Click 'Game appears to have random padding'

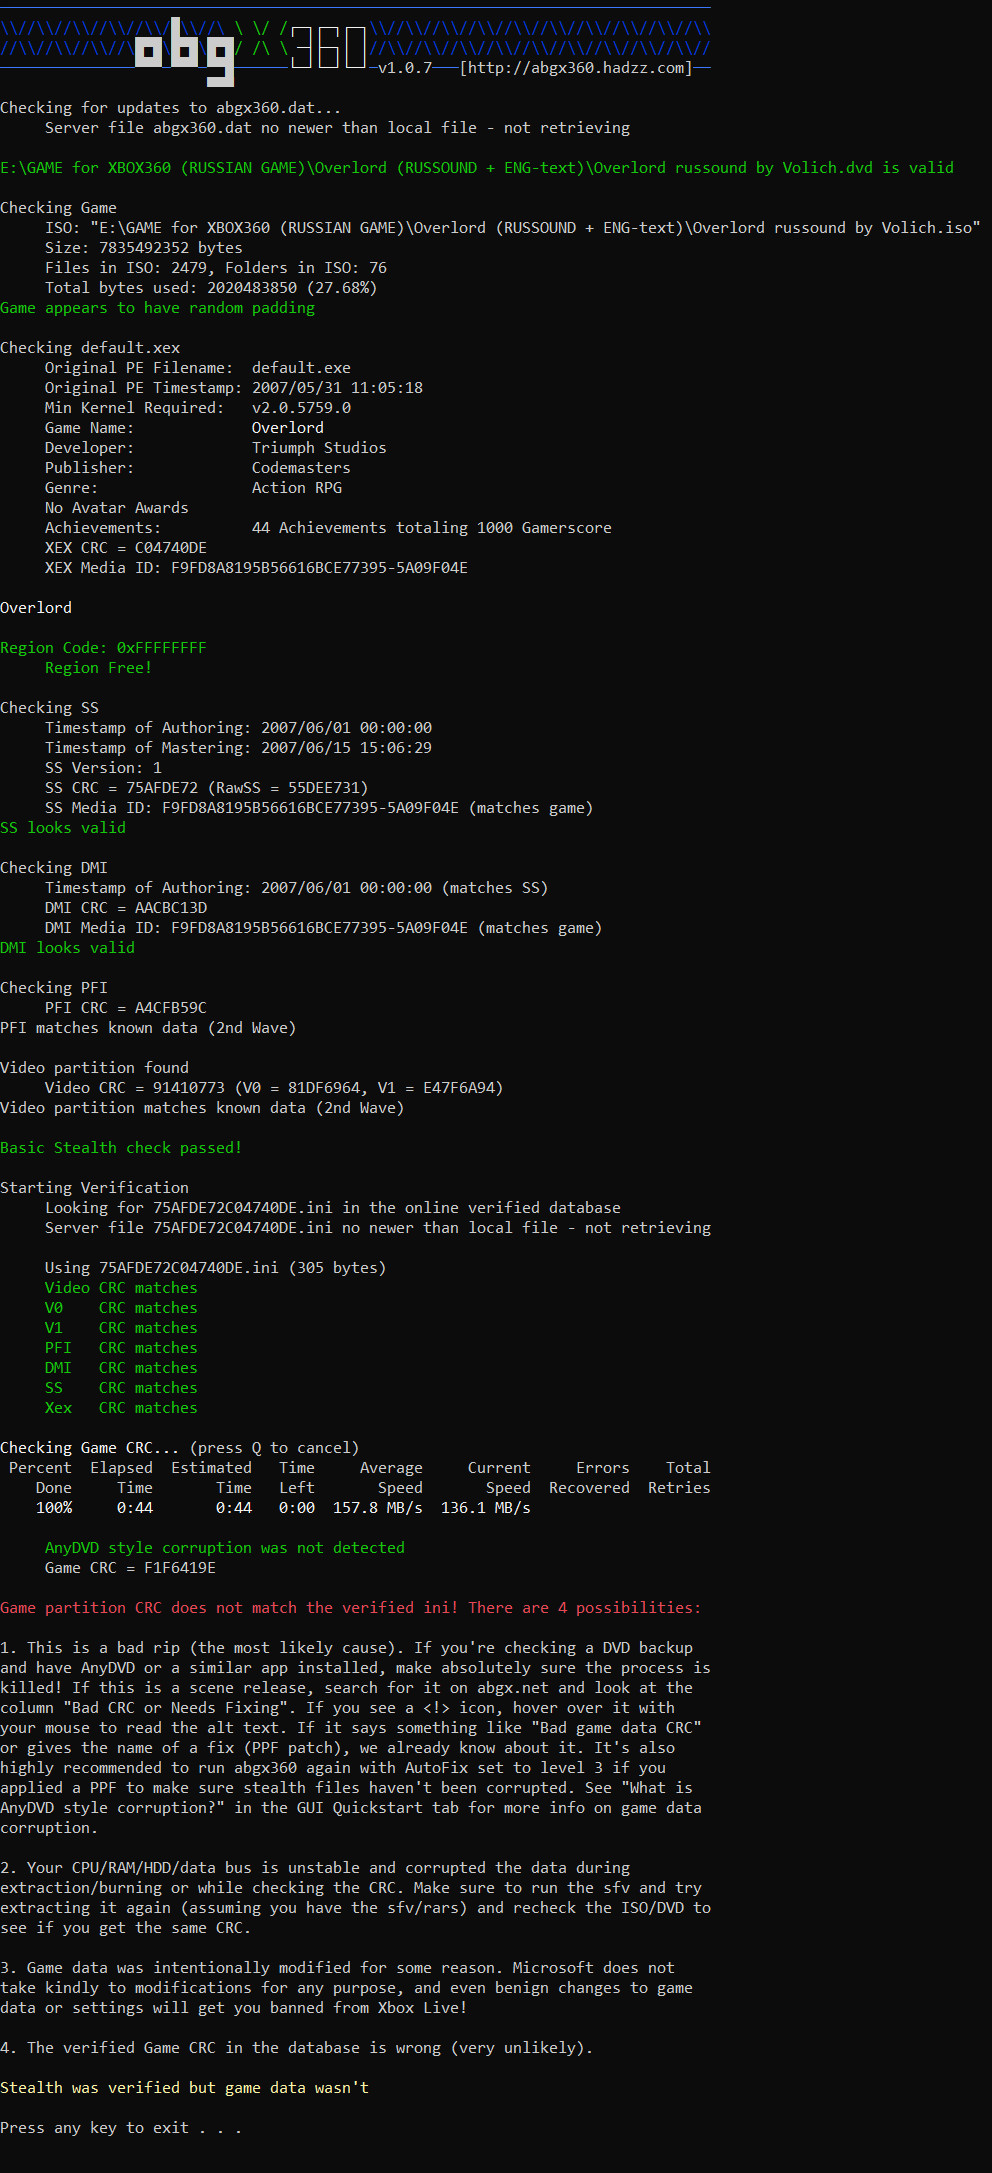point(157,308)
